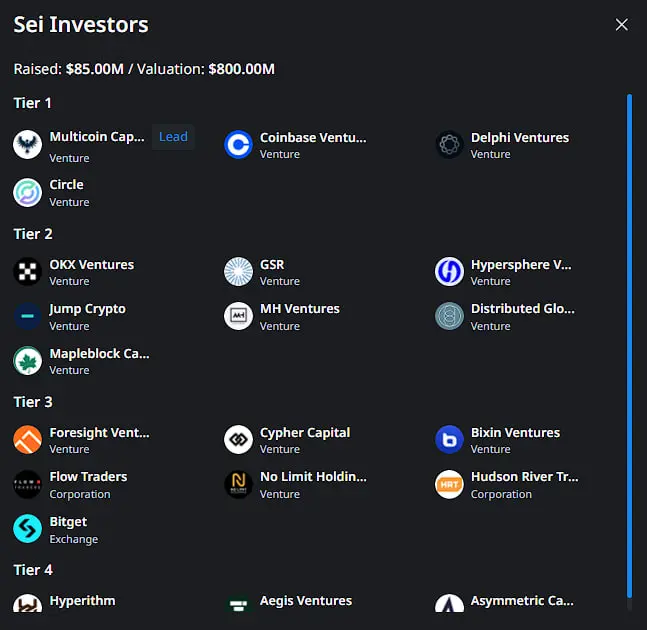647x630 pixels.
Task: Click the Multicoin Capital eagle logo
Action: pyautogui.click(x=27, y=144)
